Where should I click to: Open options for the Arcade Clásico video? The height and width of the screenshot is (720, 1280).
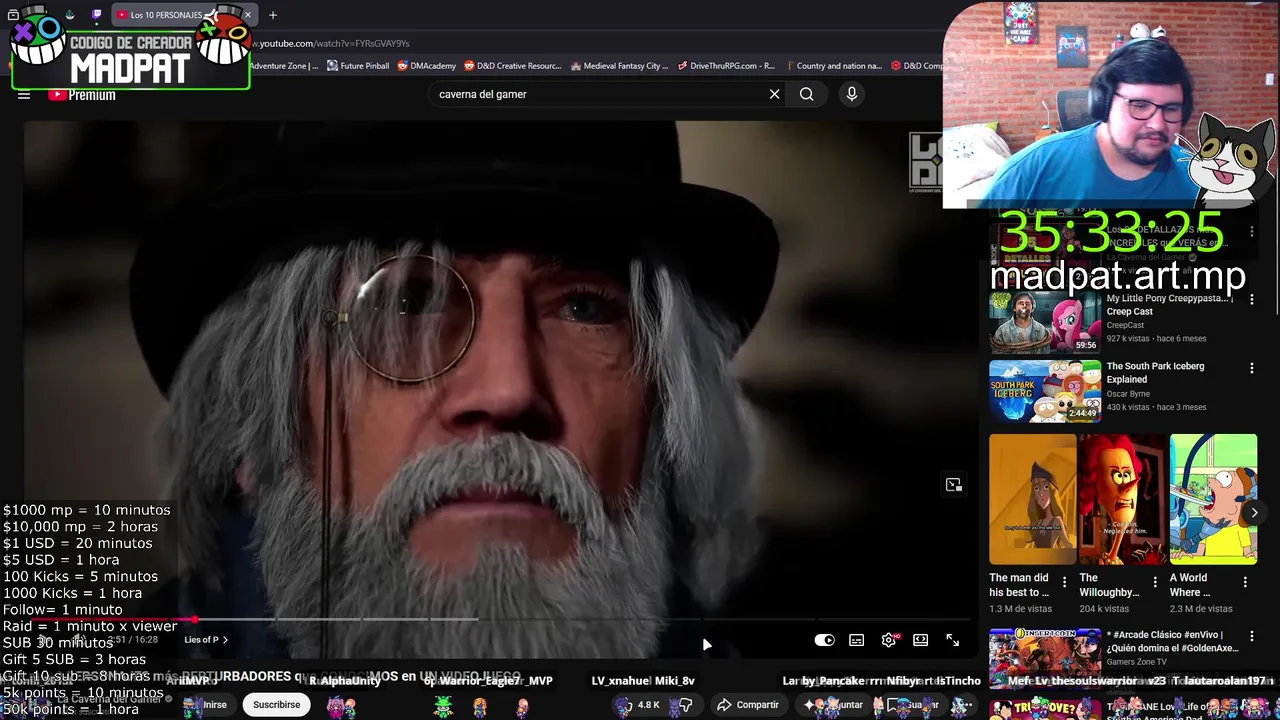1252,636
